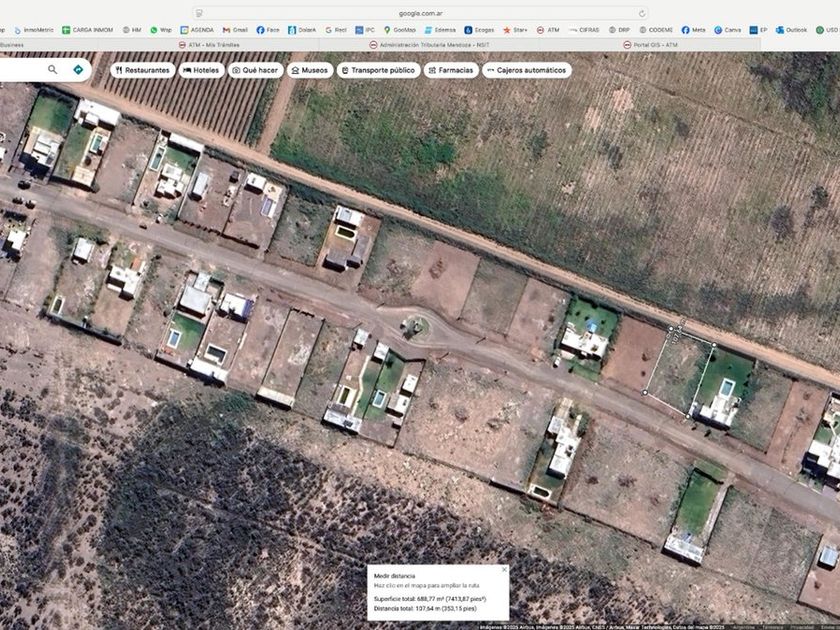This screenshot has height=630, width=840.
Task: Show Cajeros automáticos nearby
Action: point(527,70)
